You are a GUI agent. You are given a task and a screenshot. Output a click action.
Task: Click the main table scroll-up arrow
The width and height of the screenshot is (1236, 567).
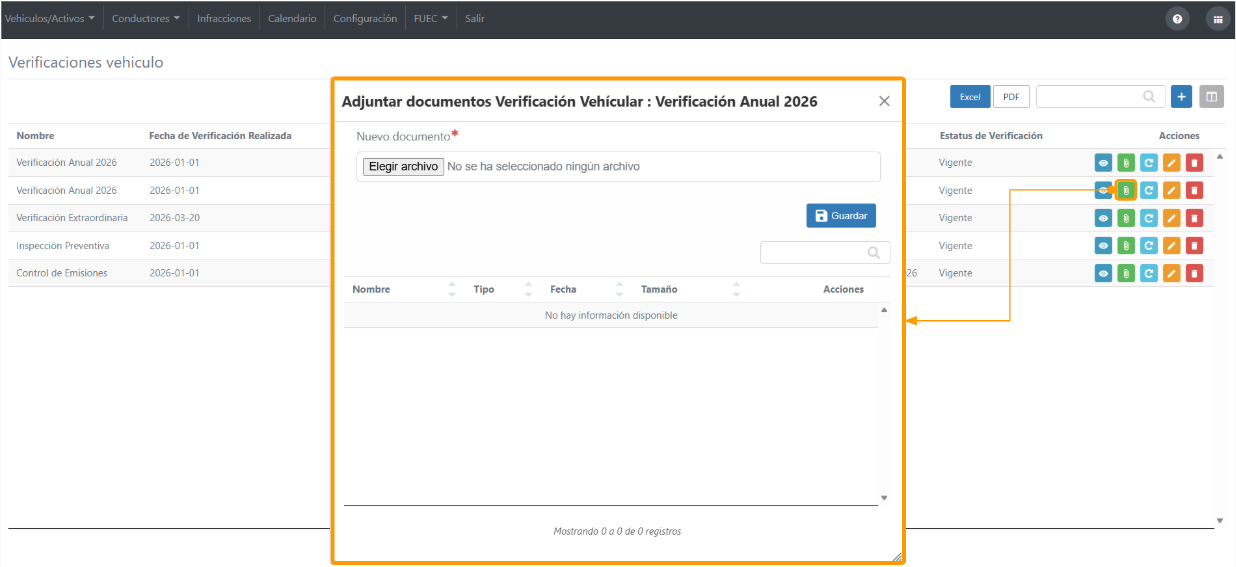coord(1219,156)
